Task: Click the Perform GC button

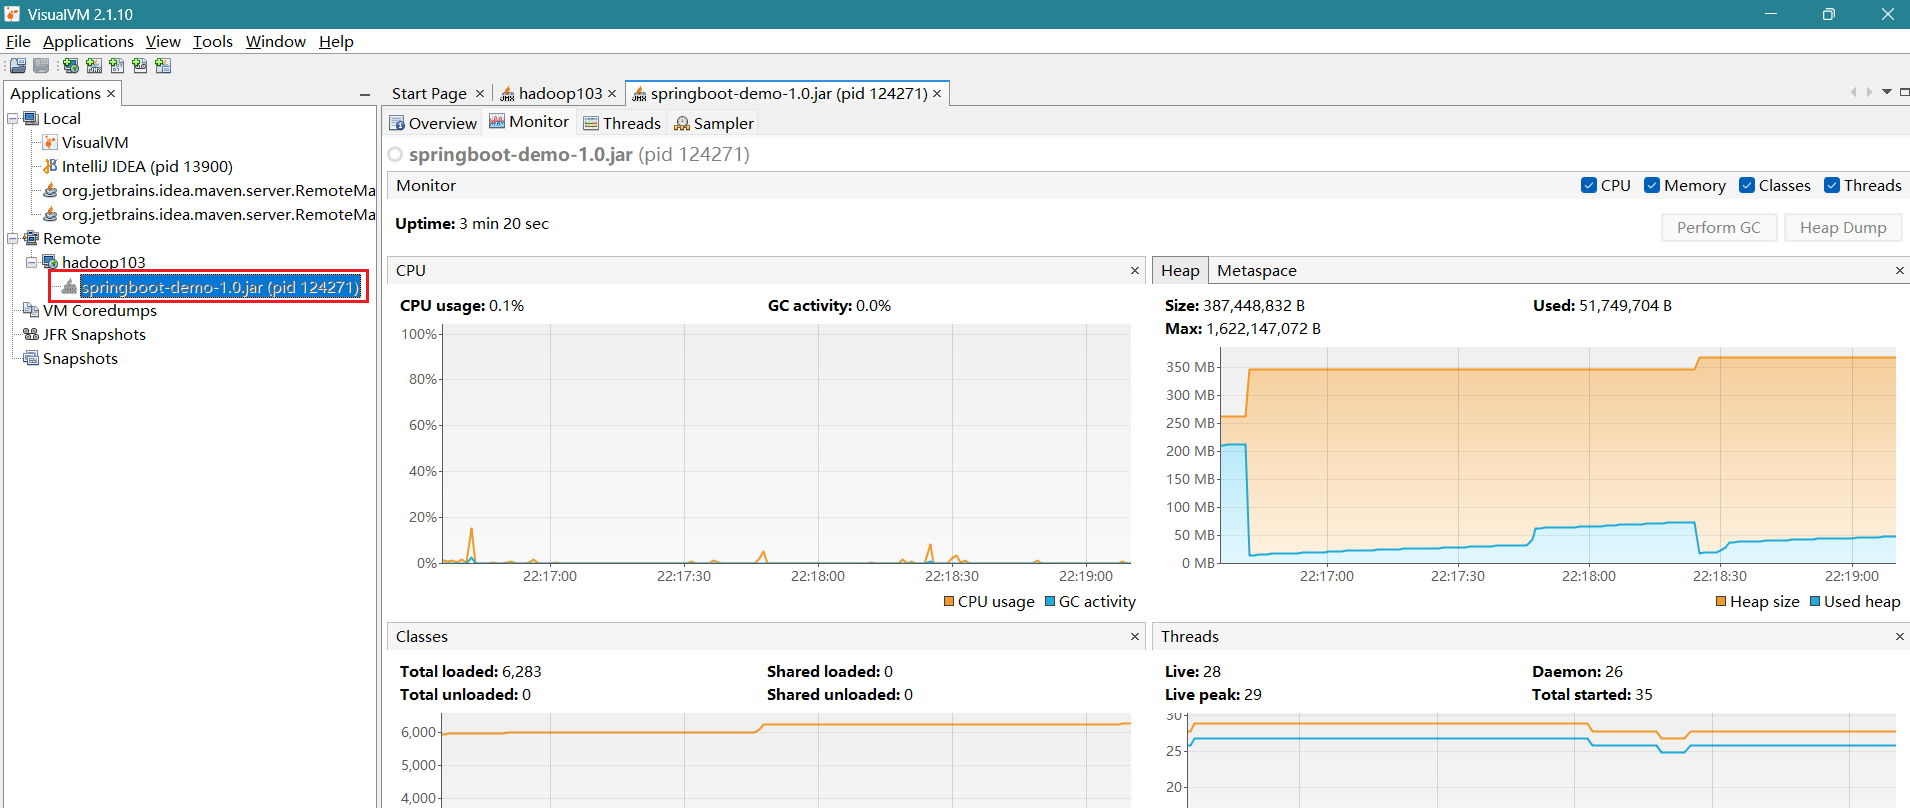Action: (1718, 228)
